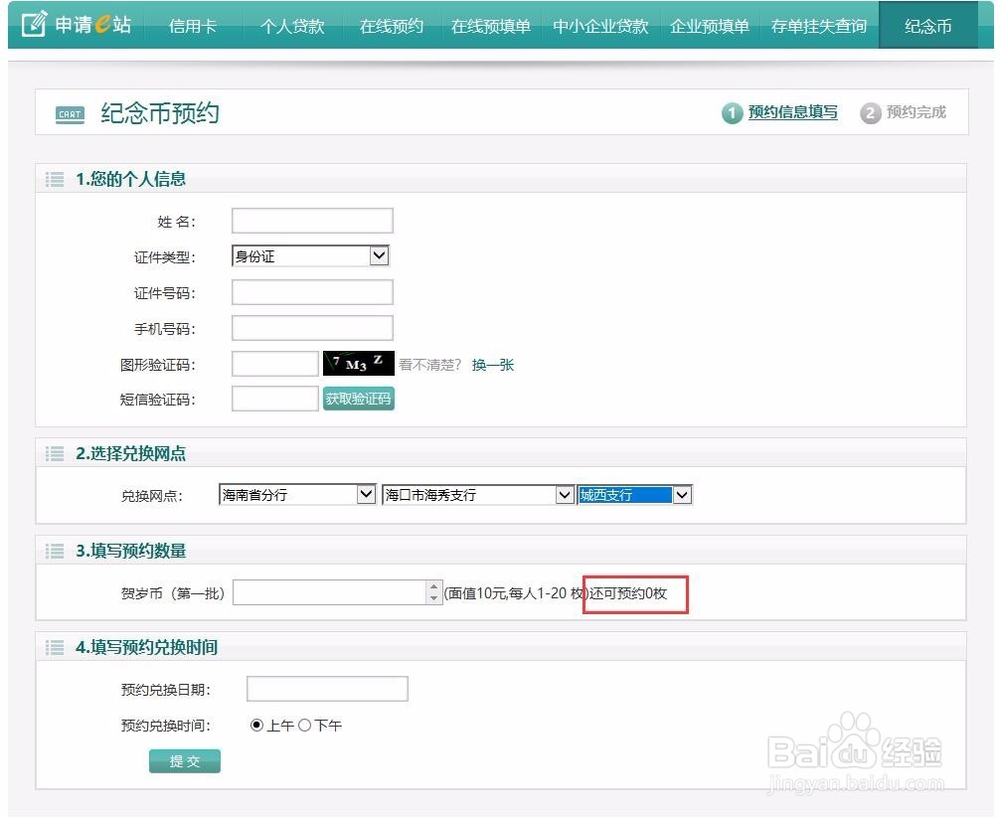The image size is (1000, 818).
Task: Click the 获取验证码 button
Action: click(358, 398)
